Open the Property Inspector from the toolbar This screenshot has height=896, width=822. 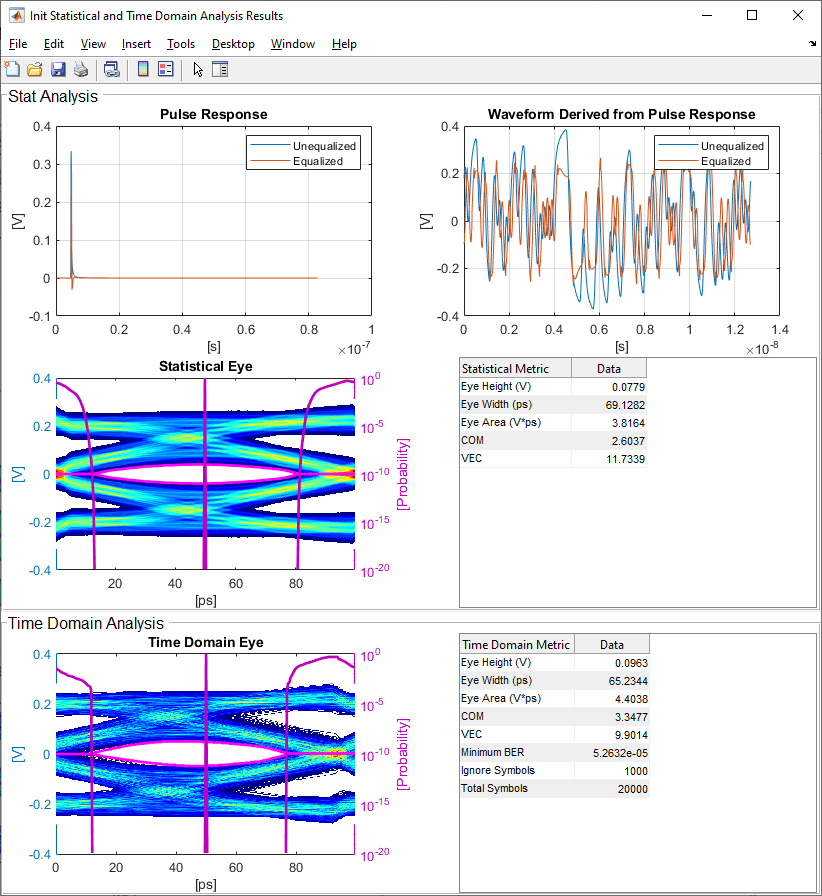click(x=220, y=69)
